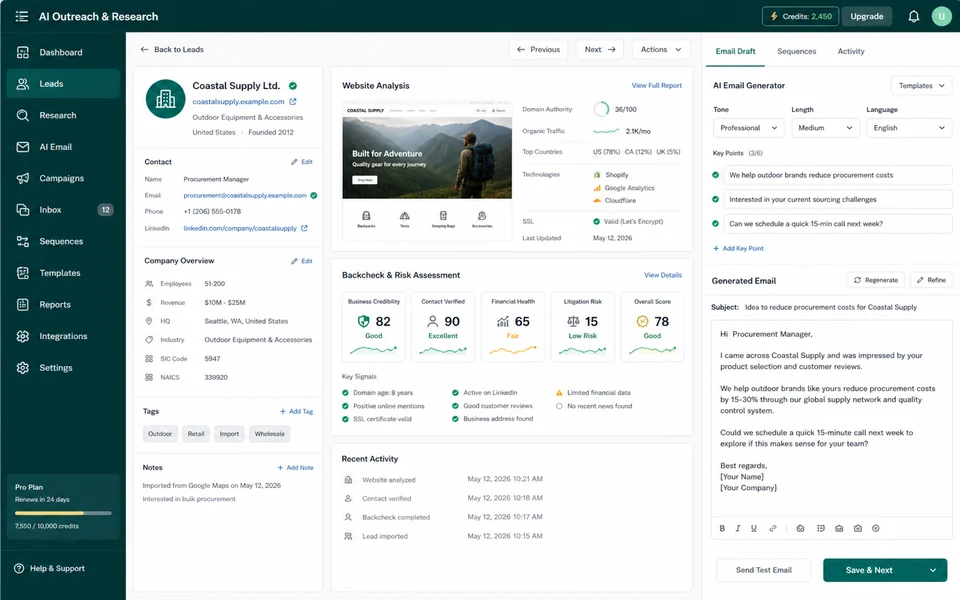Click the Litigation Risk scales icon
This screenshot has height=600, width=960.
(573, 321)
